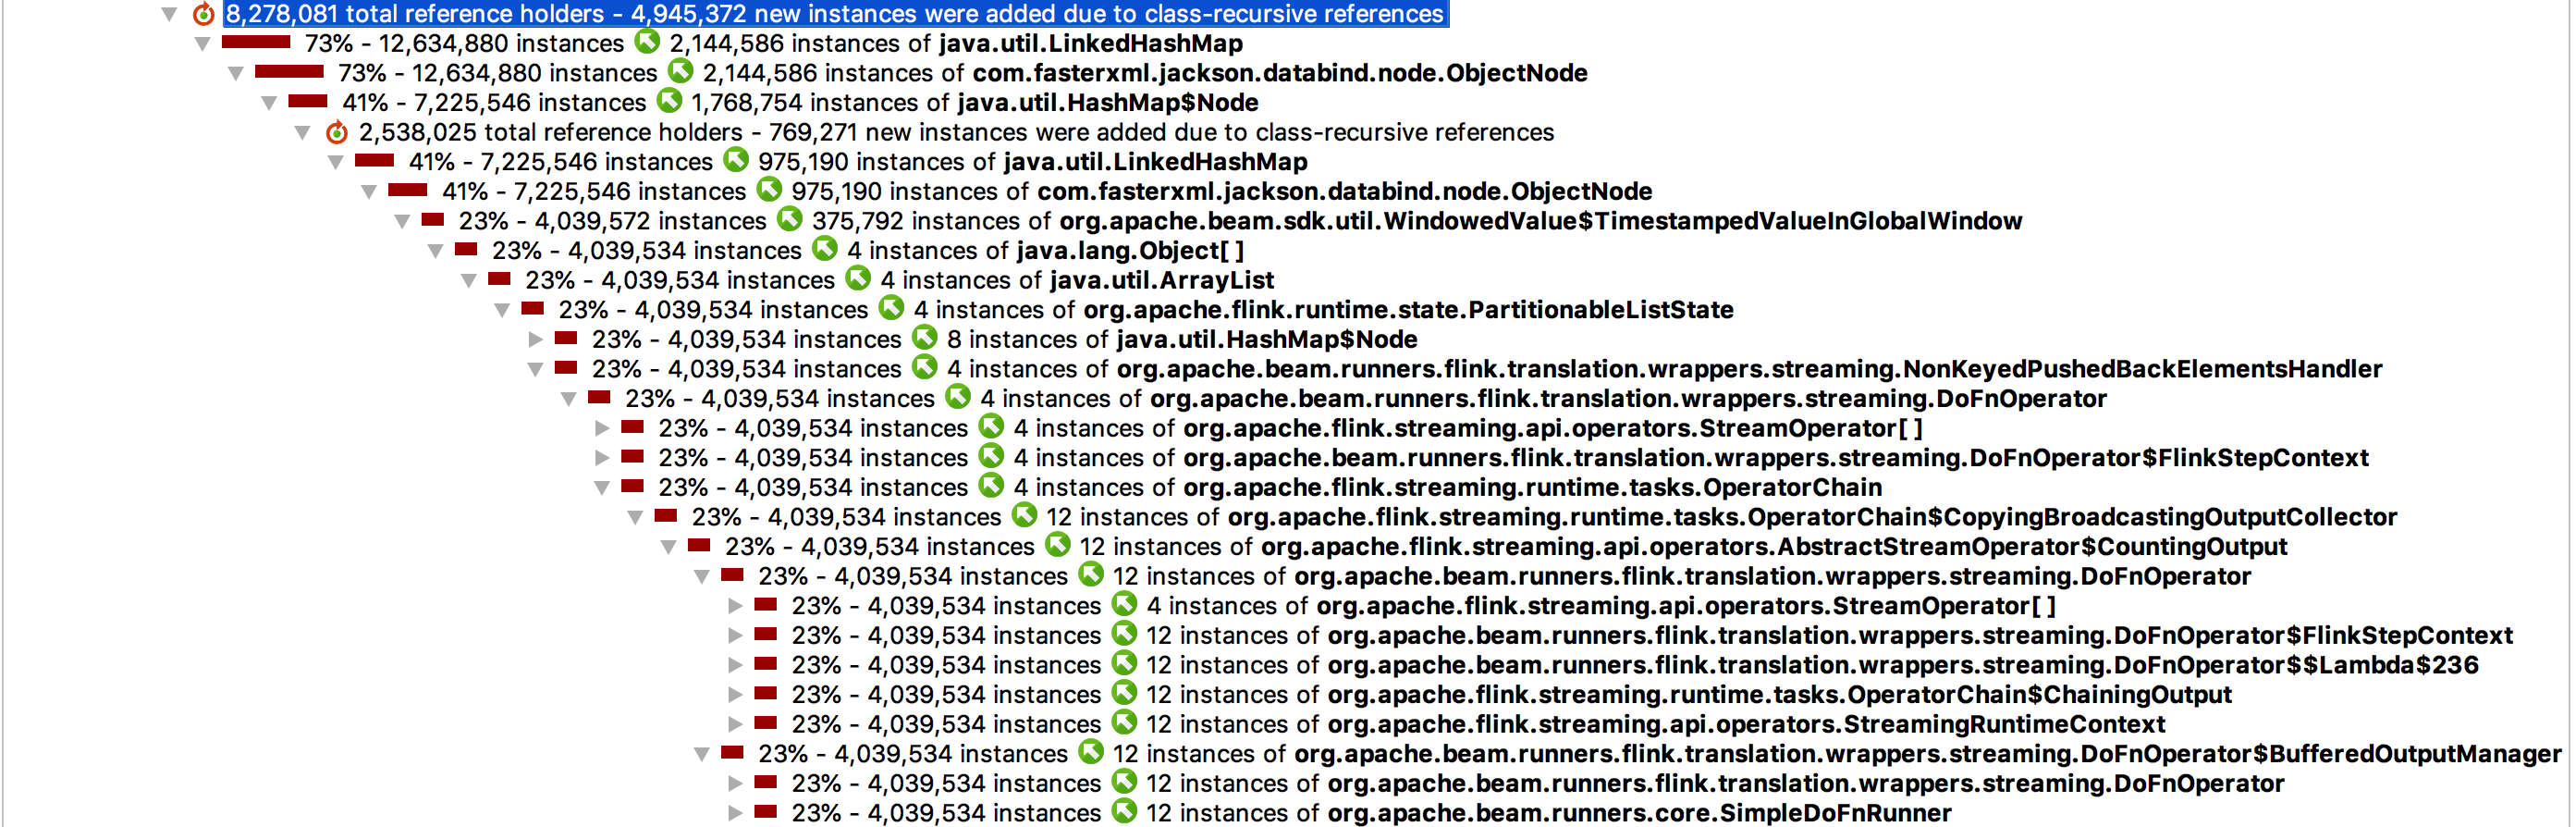This screenshot has height=827, width=2576.
Task: Expand the DoFnOperator$$Lambda$236 row
Action: [735, 665]
